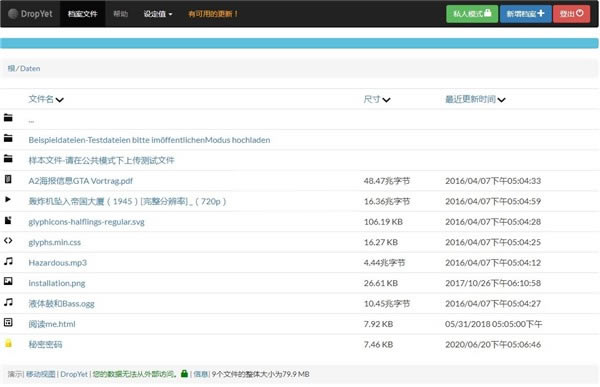This screenshot has height=387, width=600.
Task: Click the image icon beside installation.png
Action: (8, 281)
